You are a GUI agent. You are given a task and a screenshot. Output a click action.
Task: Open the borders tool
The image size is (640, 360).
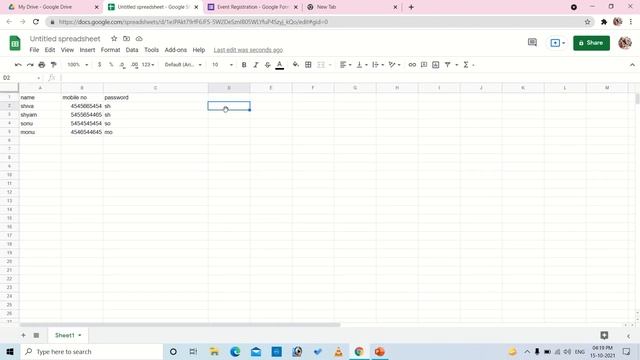pyautogui.click(x=308, y=65)
